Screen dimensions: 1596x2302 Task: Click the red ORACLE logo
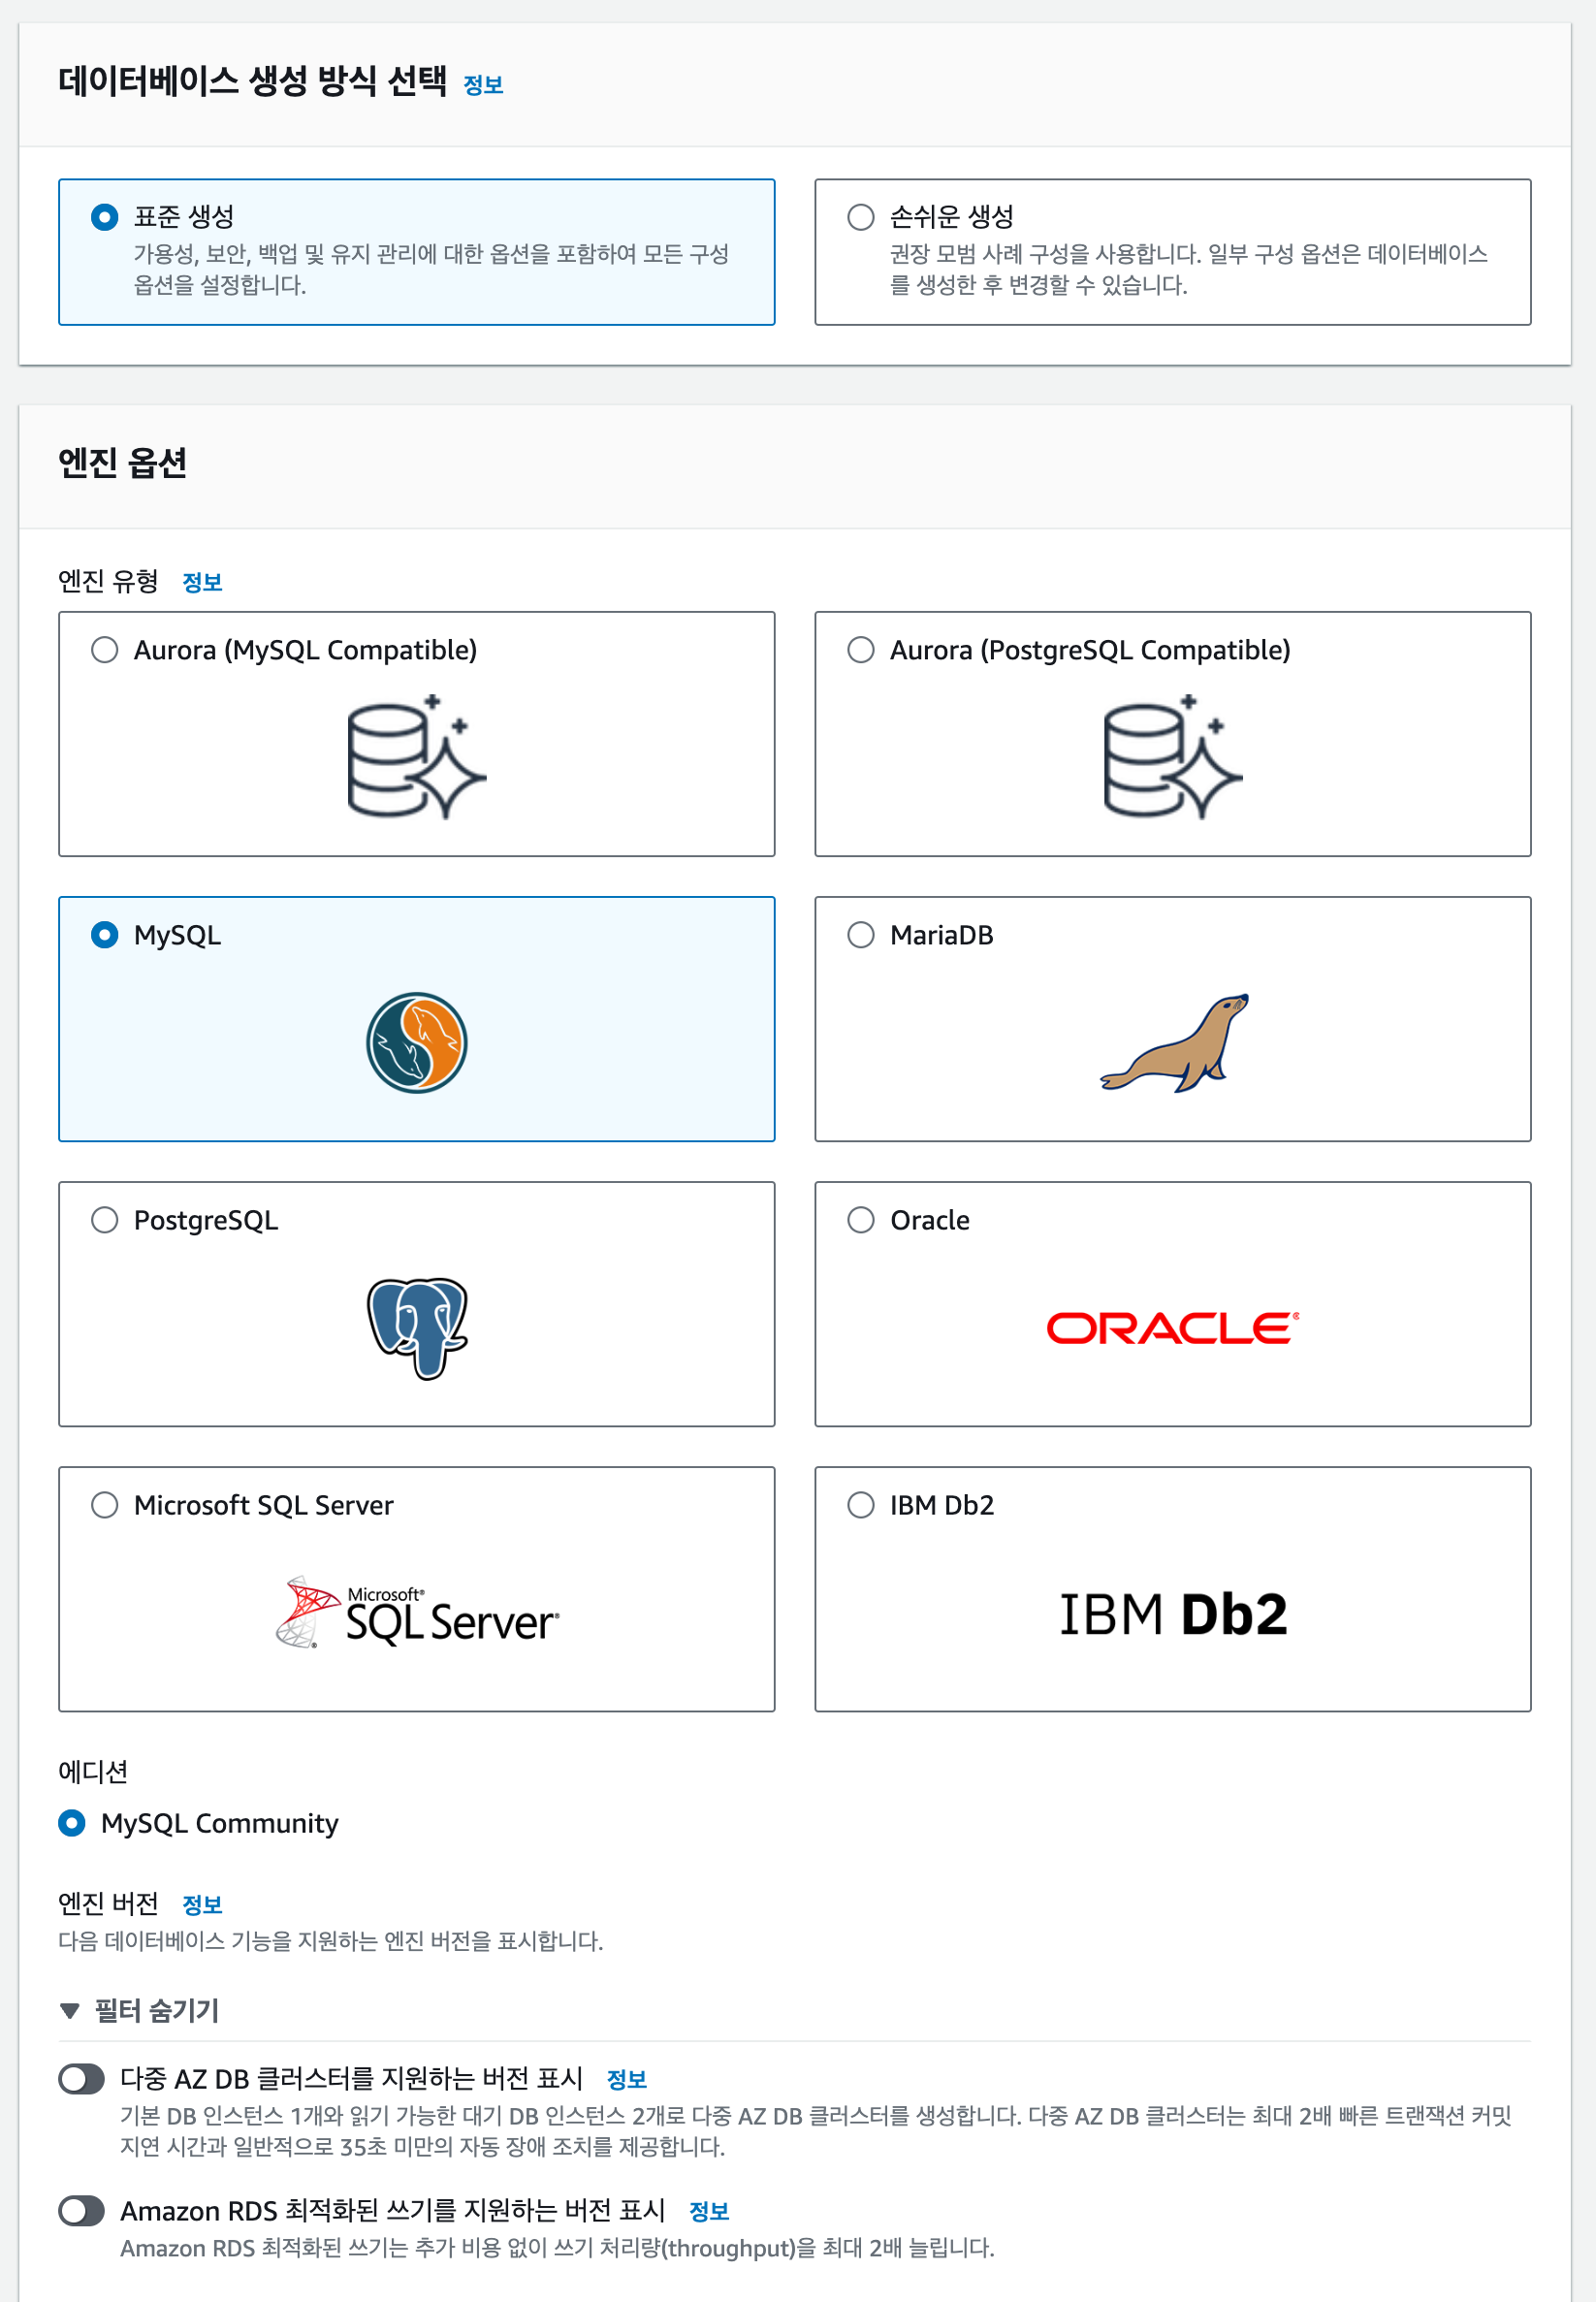(1172, 1328)
